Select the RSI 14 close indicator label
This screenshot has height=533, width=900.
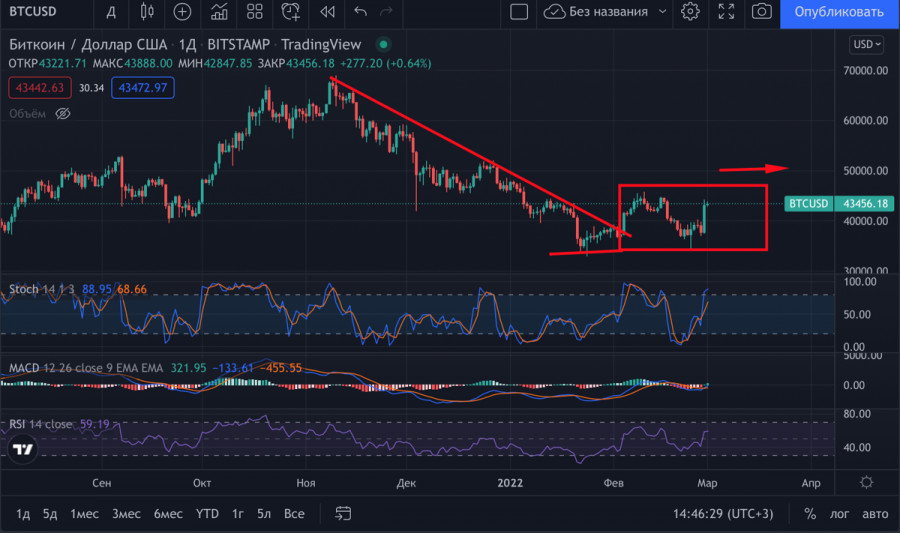[40, 424]
